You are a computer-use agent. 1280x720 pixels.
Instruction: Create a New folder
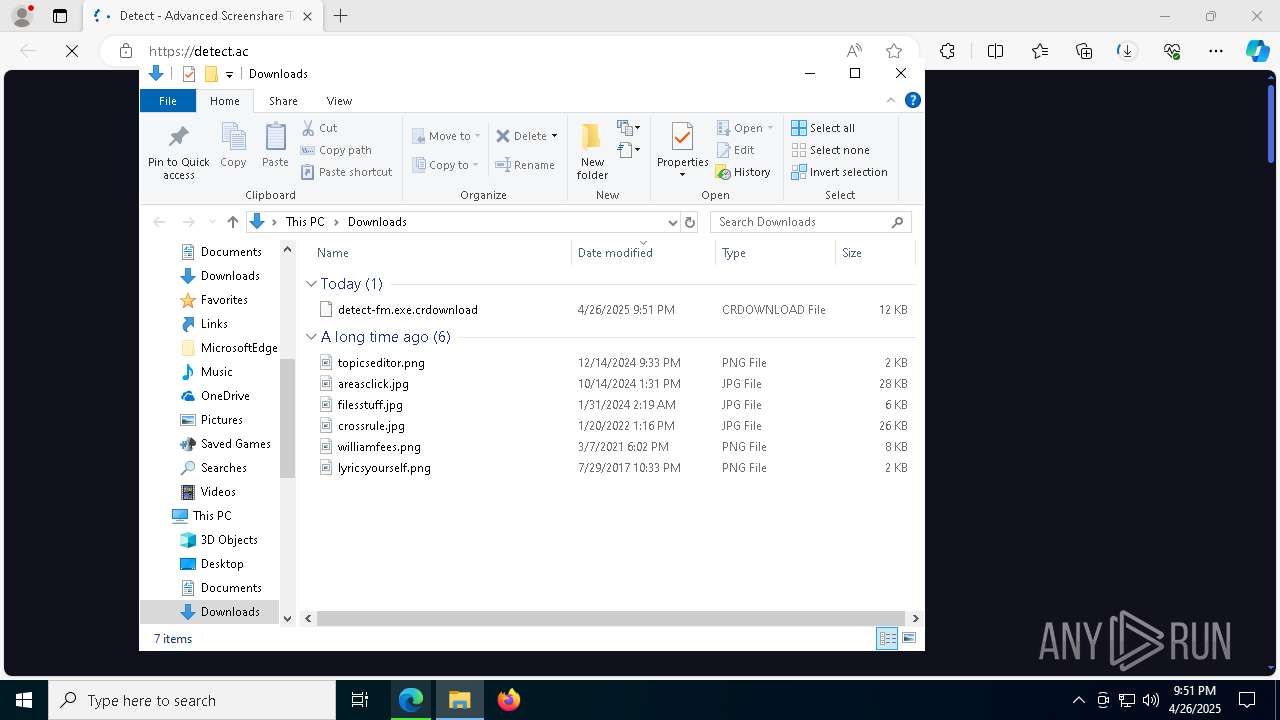click(x=592, y=152)
